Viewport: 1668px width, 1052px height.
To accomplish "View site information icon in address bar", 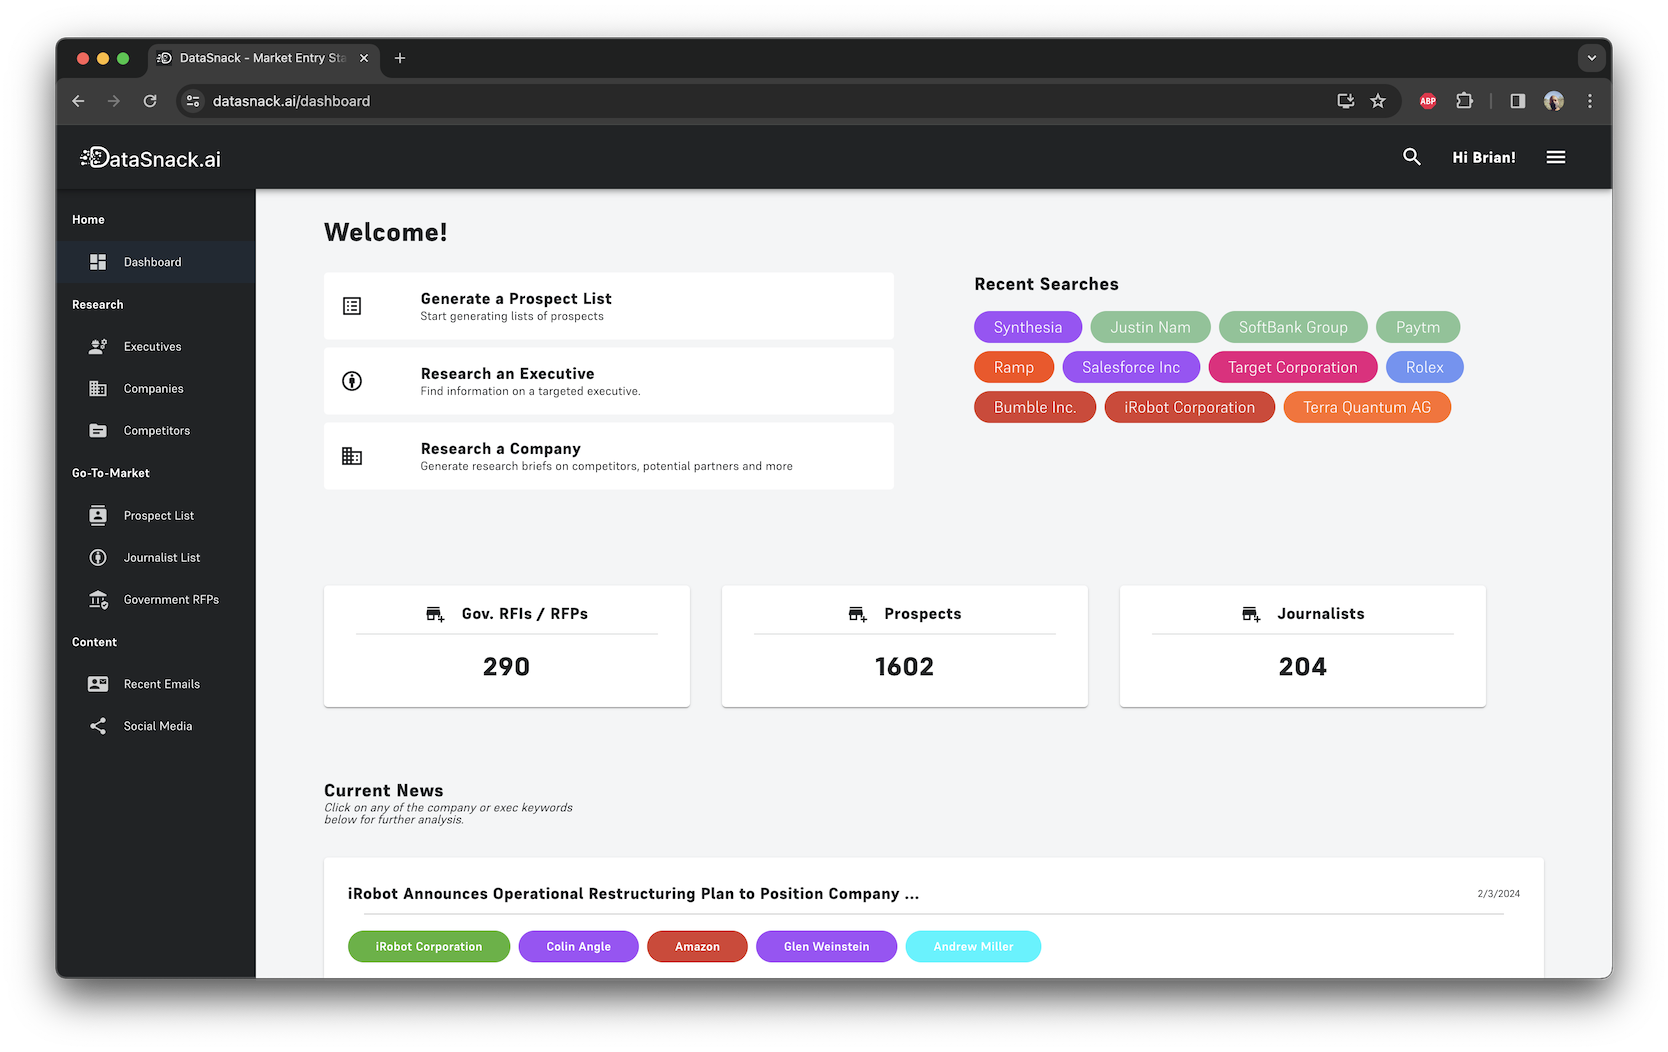I will tap(194, 101).
